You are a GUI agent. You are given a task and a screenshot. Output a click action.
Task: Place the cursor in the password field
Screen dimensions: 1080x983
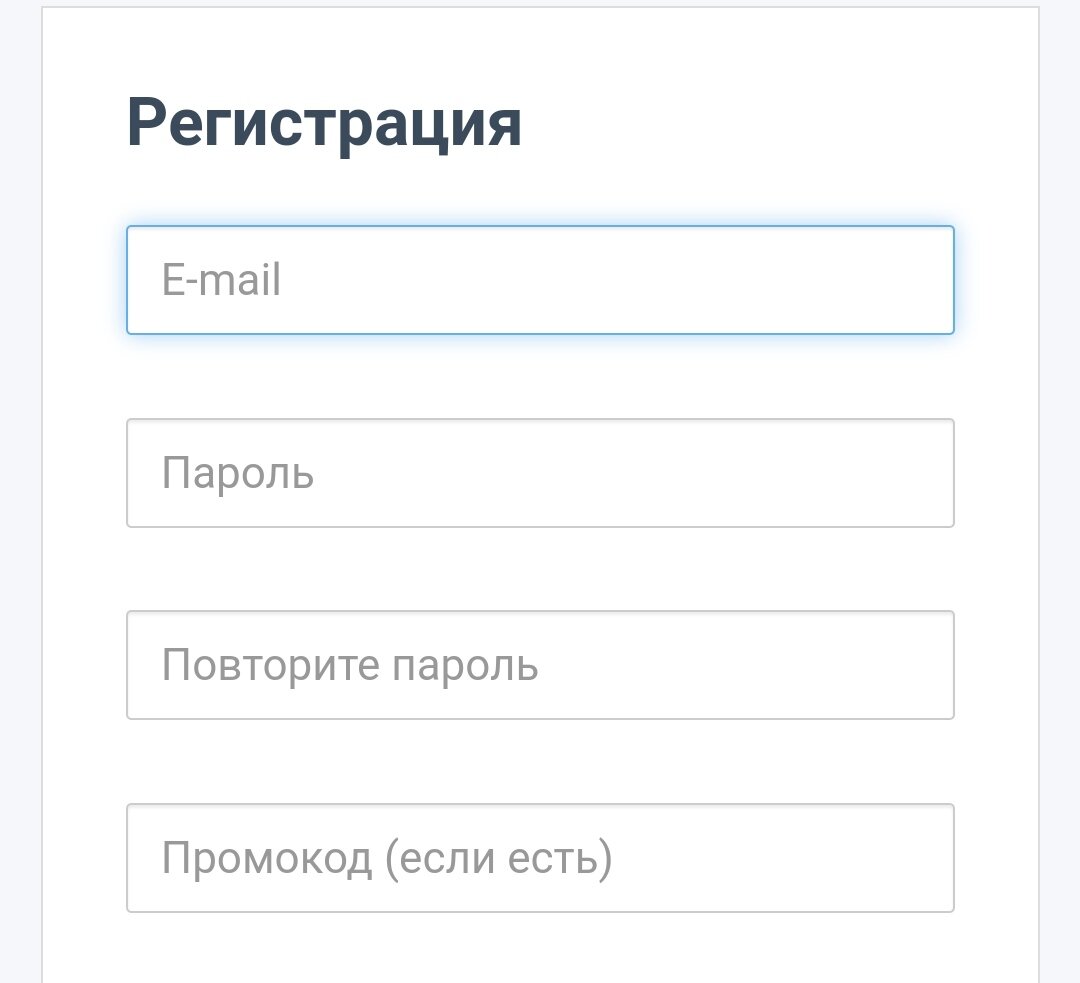pyautogui.click(x=540, y=473)
